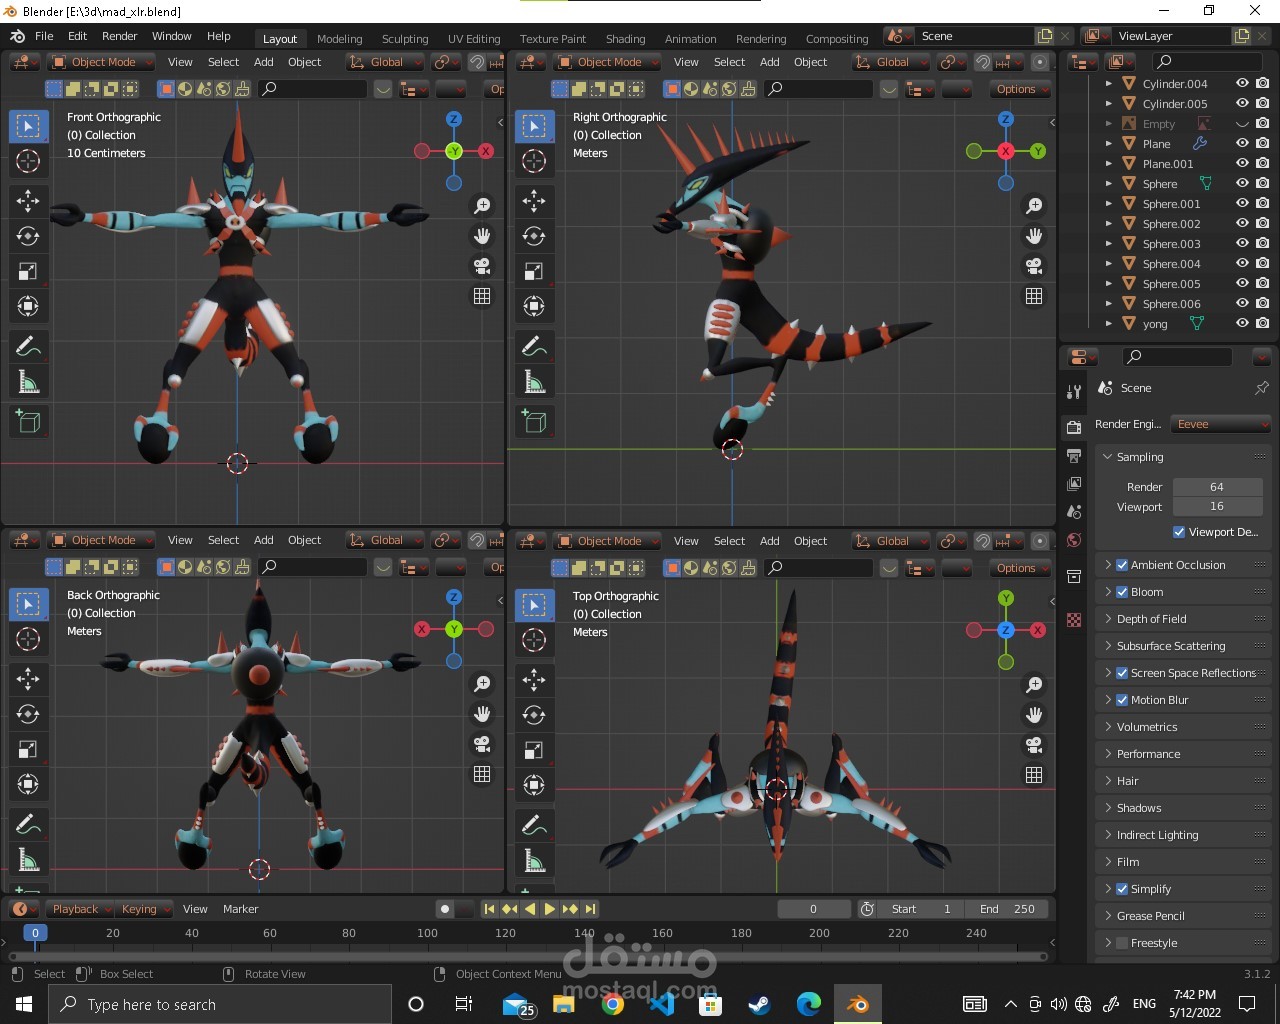Click the Render samples value 64

pyautogui.click(x=1217, y=487)
